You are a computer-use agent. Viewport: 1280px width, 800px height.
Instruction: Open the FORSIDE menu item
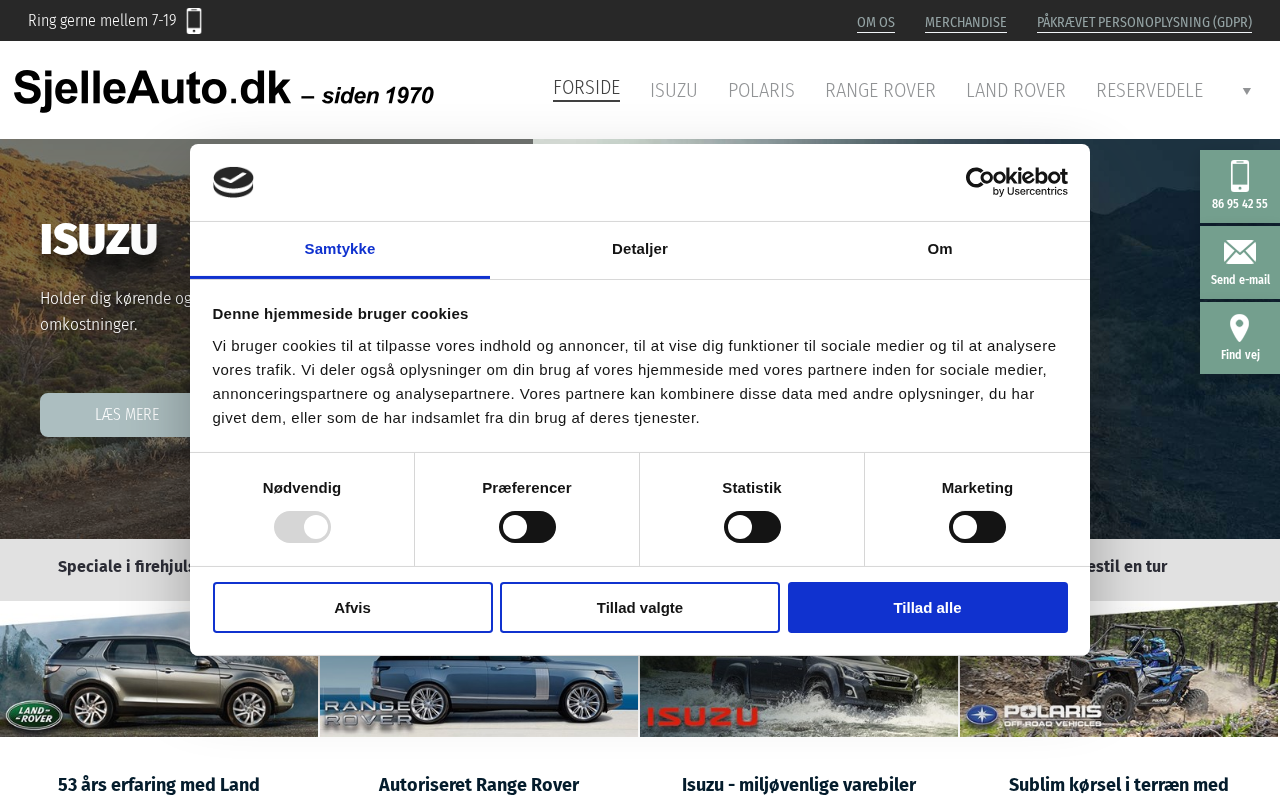pos(586,89)
